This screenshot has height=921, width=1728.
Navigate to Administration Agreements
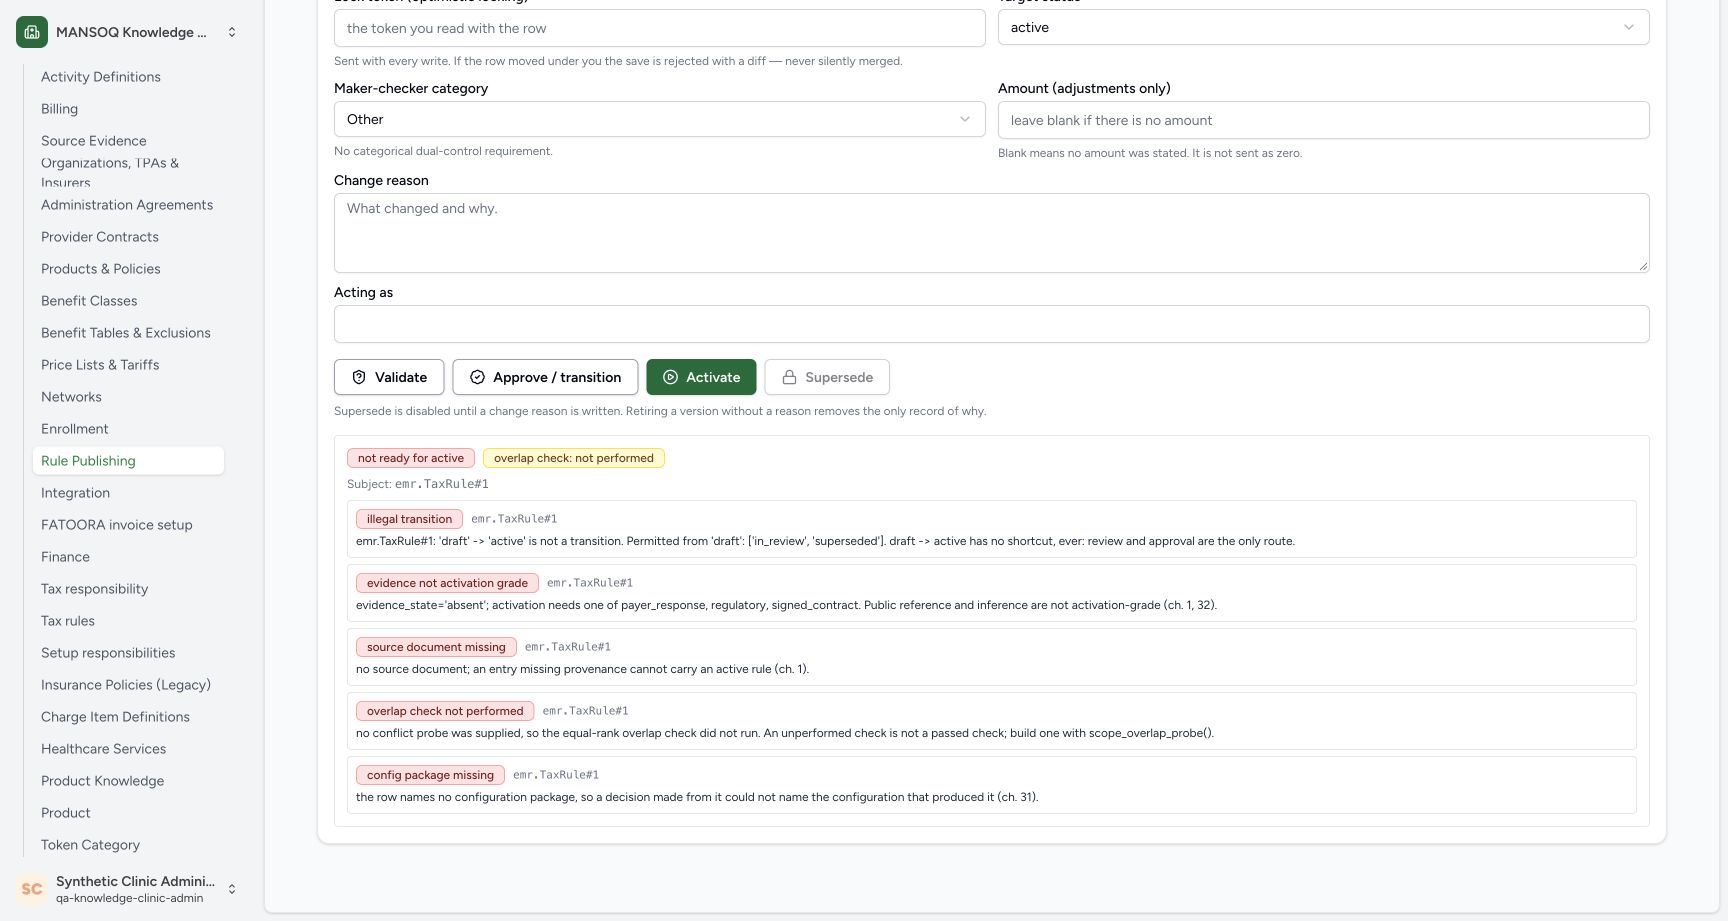point(127,205)
